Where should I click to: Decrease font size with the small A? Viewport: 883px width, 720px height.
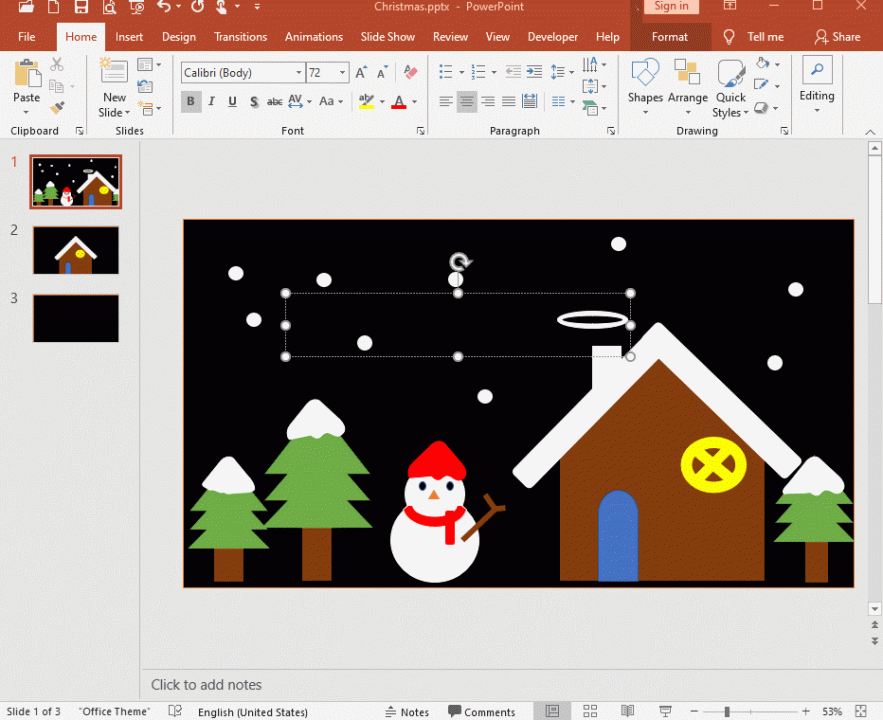coord(382,72)
